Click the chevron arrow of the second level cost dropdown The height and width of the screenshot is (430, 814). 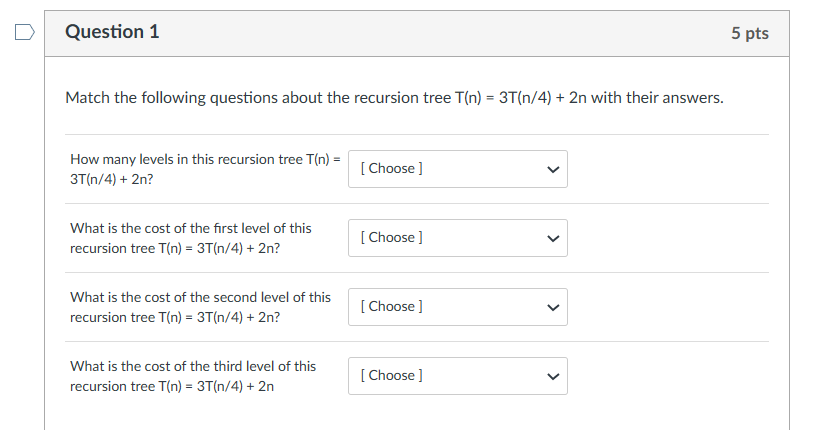click(551, 307)
